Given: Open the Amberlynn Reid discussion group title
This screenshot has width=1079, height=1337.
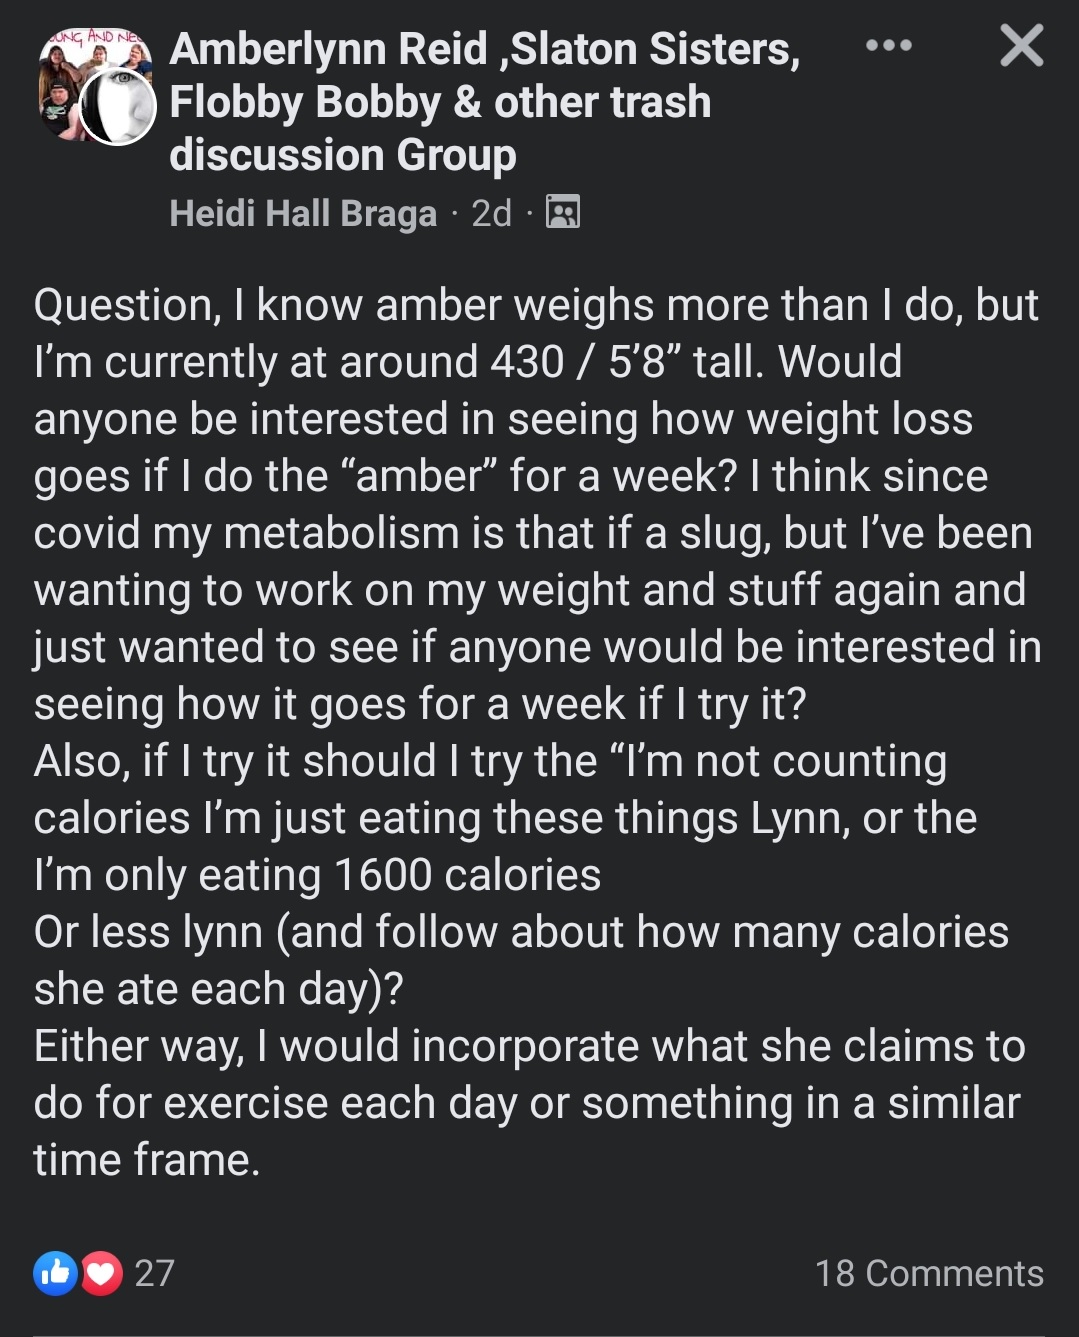Looking at the screenshot, I should (x=485, y=102).
